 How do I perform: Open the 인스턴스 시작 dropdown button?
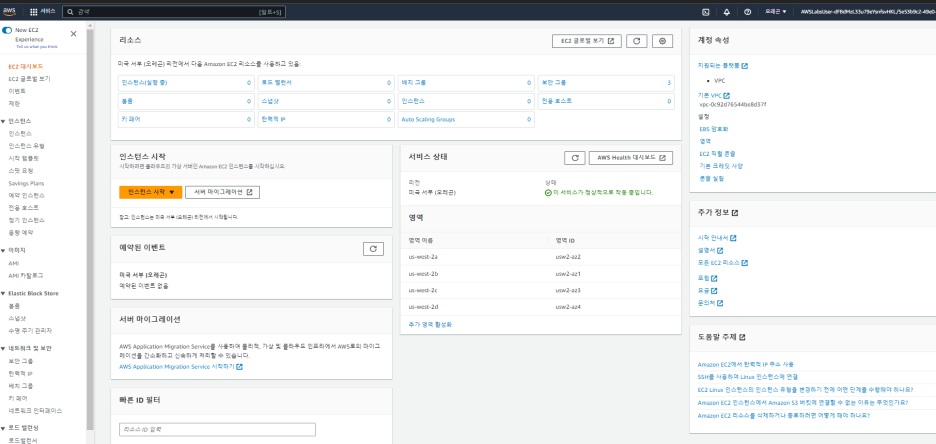tap(150, 192)
